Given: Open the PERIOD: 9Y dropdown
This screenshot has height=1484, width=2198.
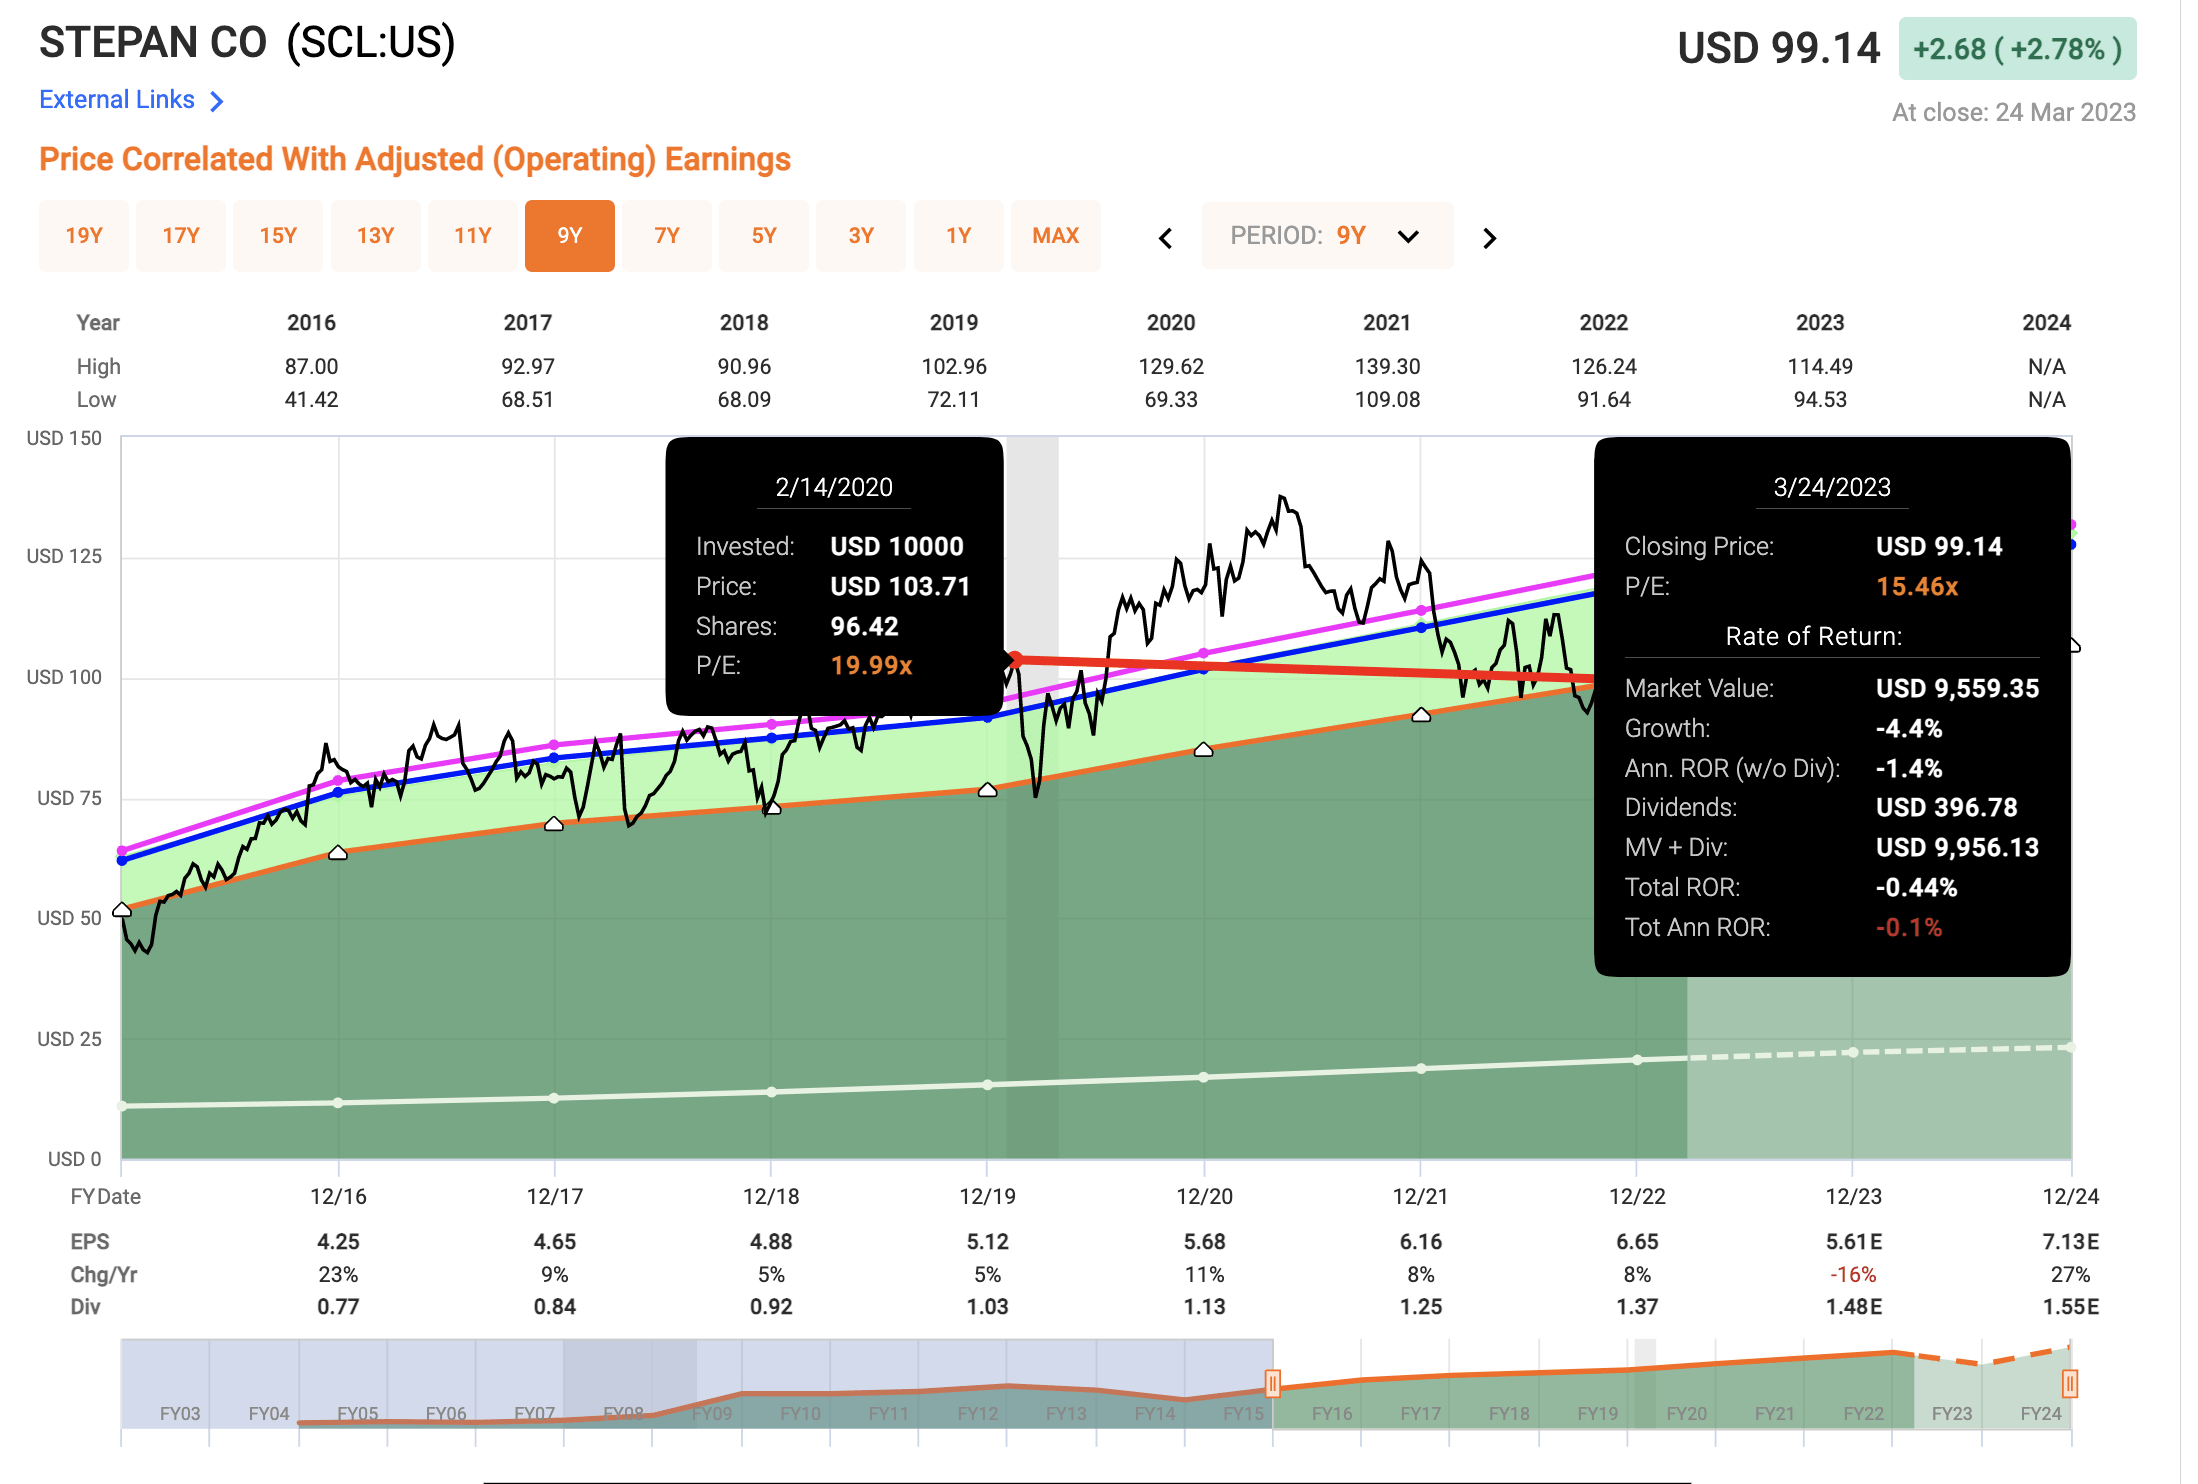Looking at the screenshot, I should pos(1327,236).
